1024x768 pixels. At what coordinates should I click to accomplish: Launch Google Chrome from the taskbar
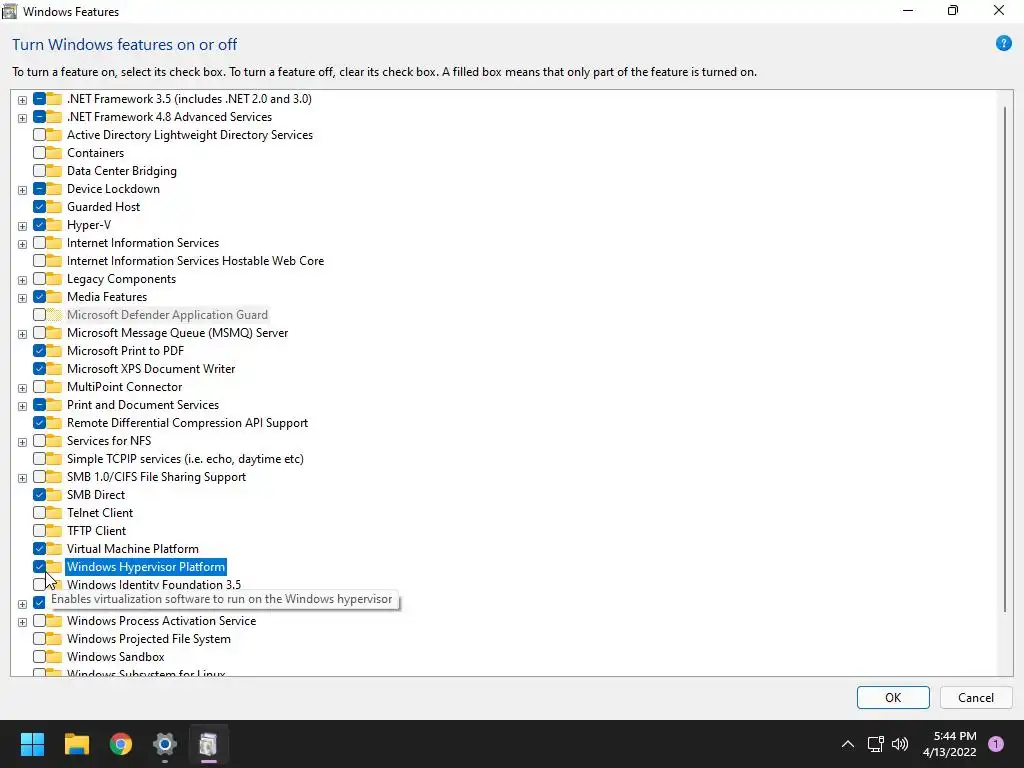point(121,744)
